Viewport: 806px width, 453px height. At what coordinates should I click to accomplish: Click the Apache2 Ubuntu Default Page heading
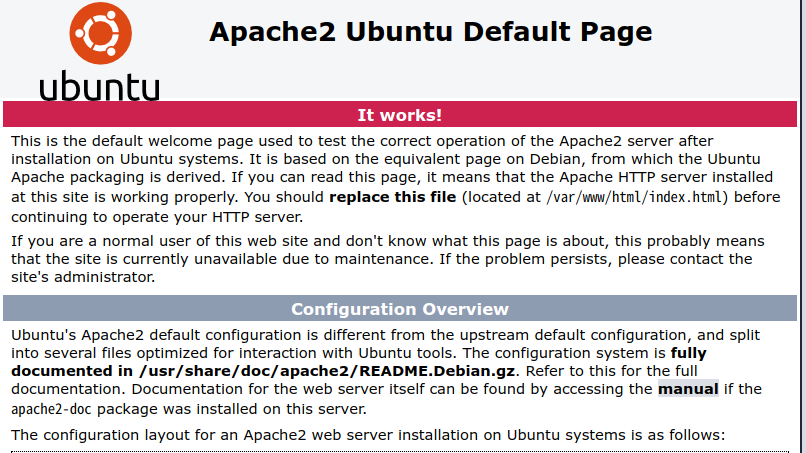tap(431, 32)
